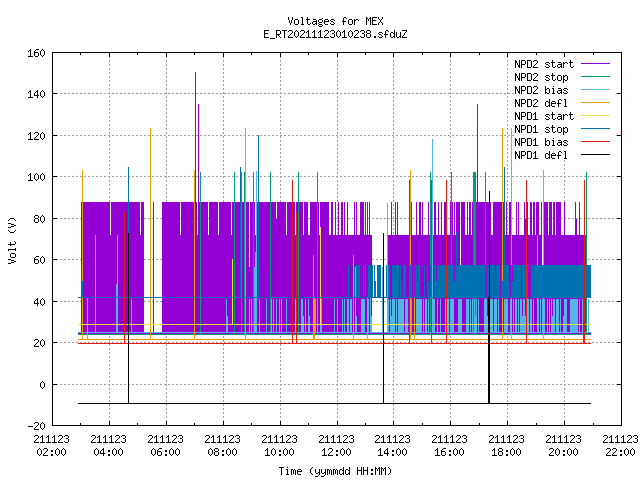
Task: Click the -20 y-axis tick label
Action: click(x=36, y=426)
